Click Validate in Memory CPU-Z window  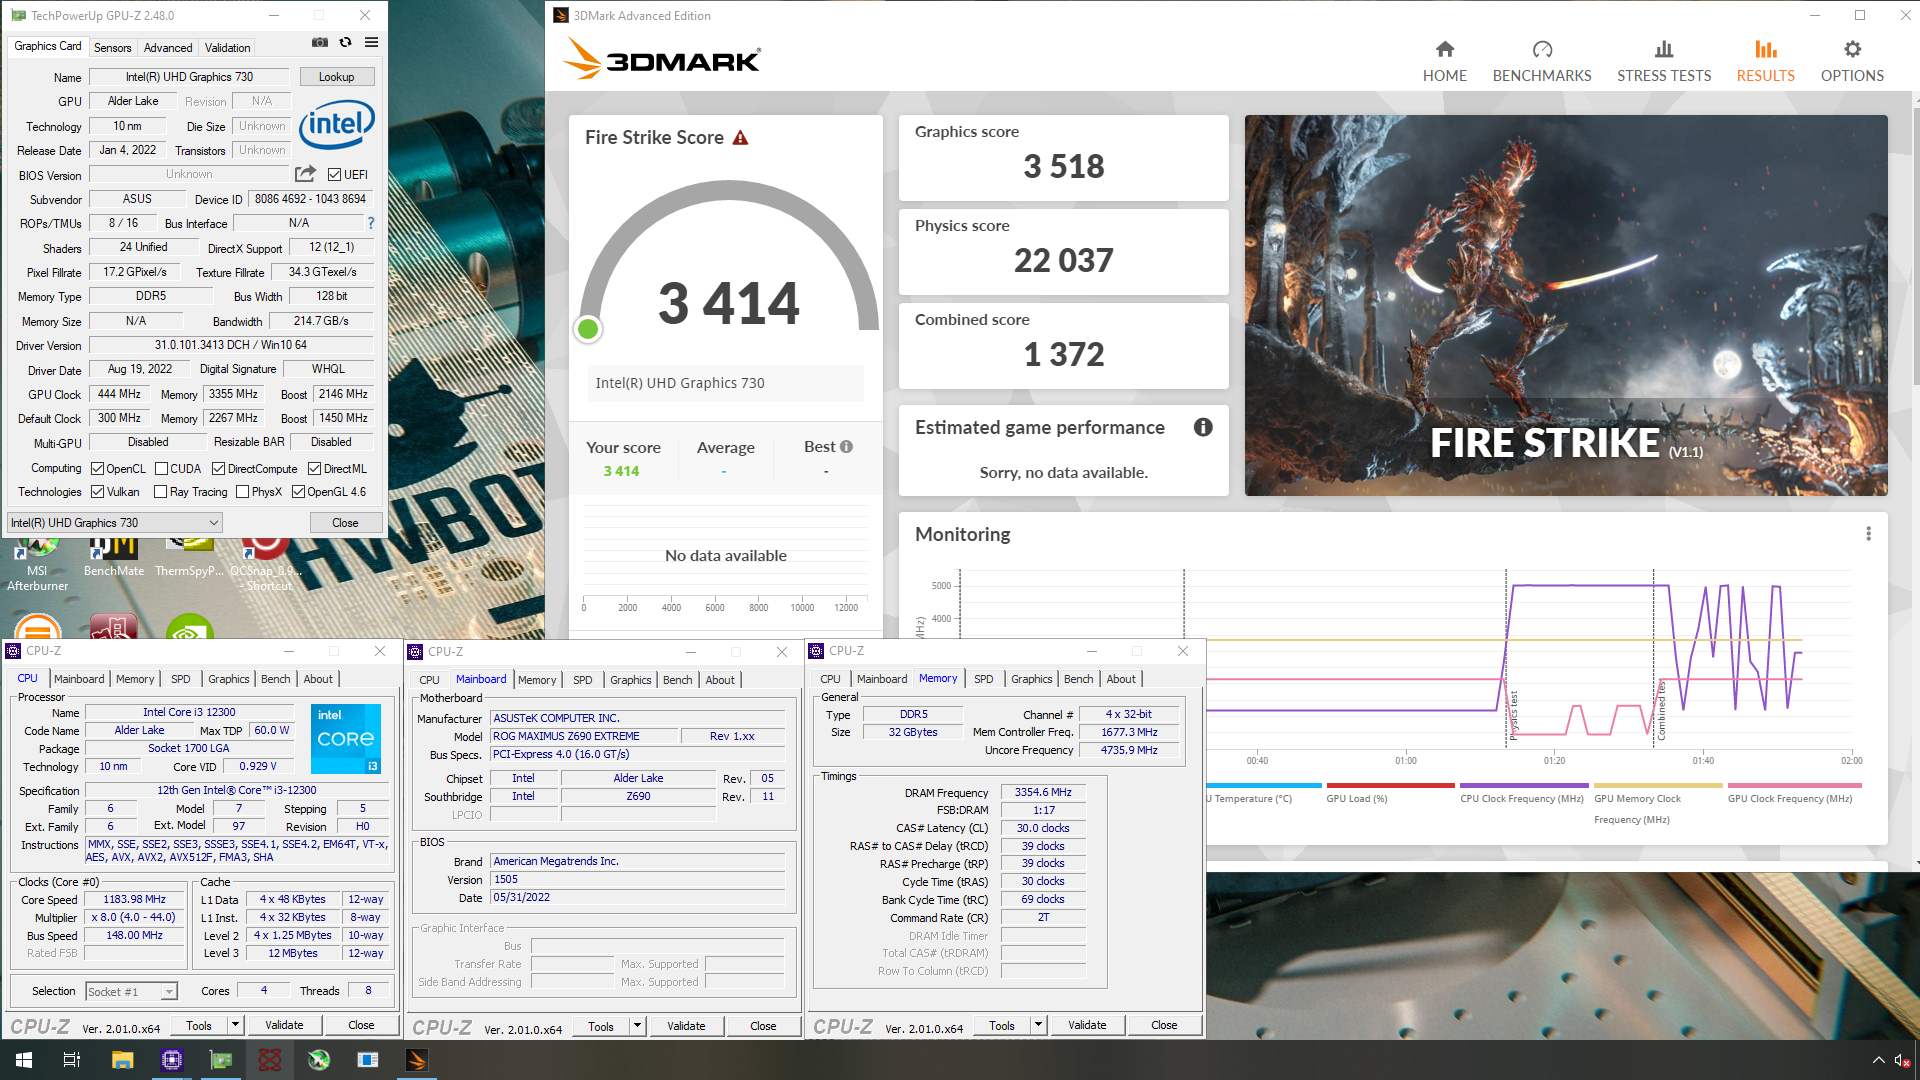(1087, 1025)
